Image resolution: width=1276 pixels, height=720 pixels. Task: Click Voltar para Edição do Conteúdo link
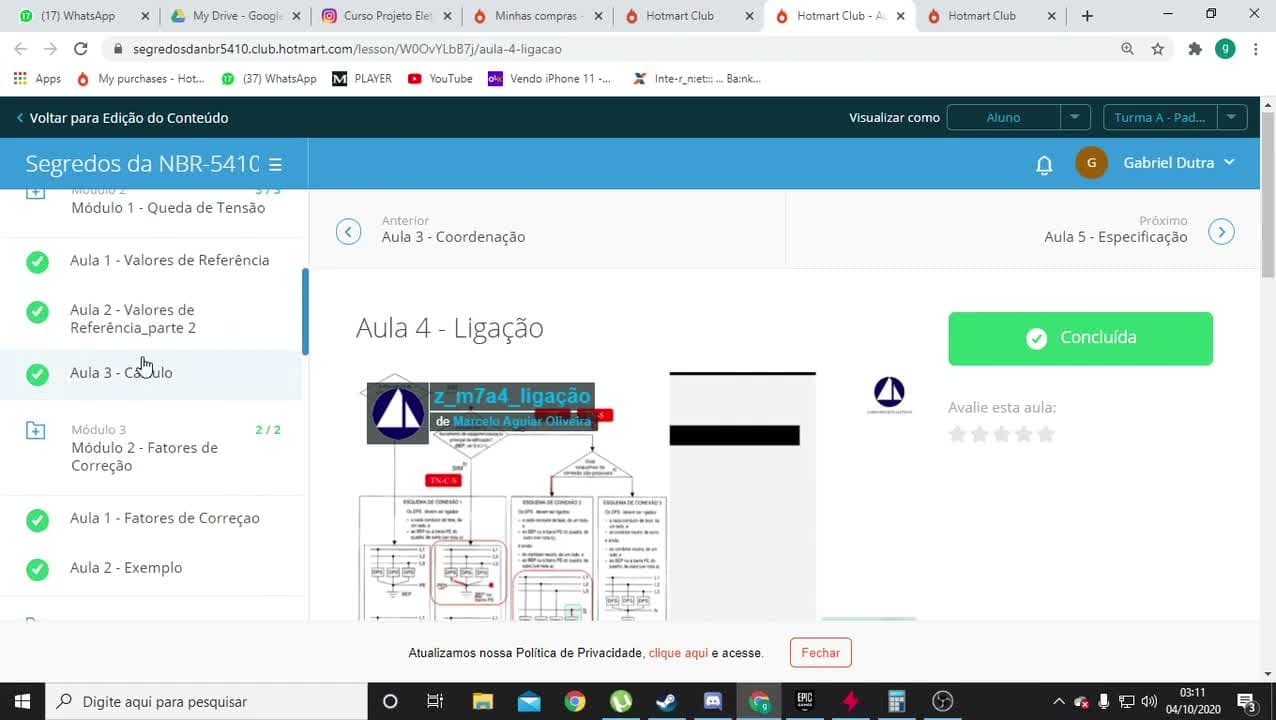click(122, 118)
